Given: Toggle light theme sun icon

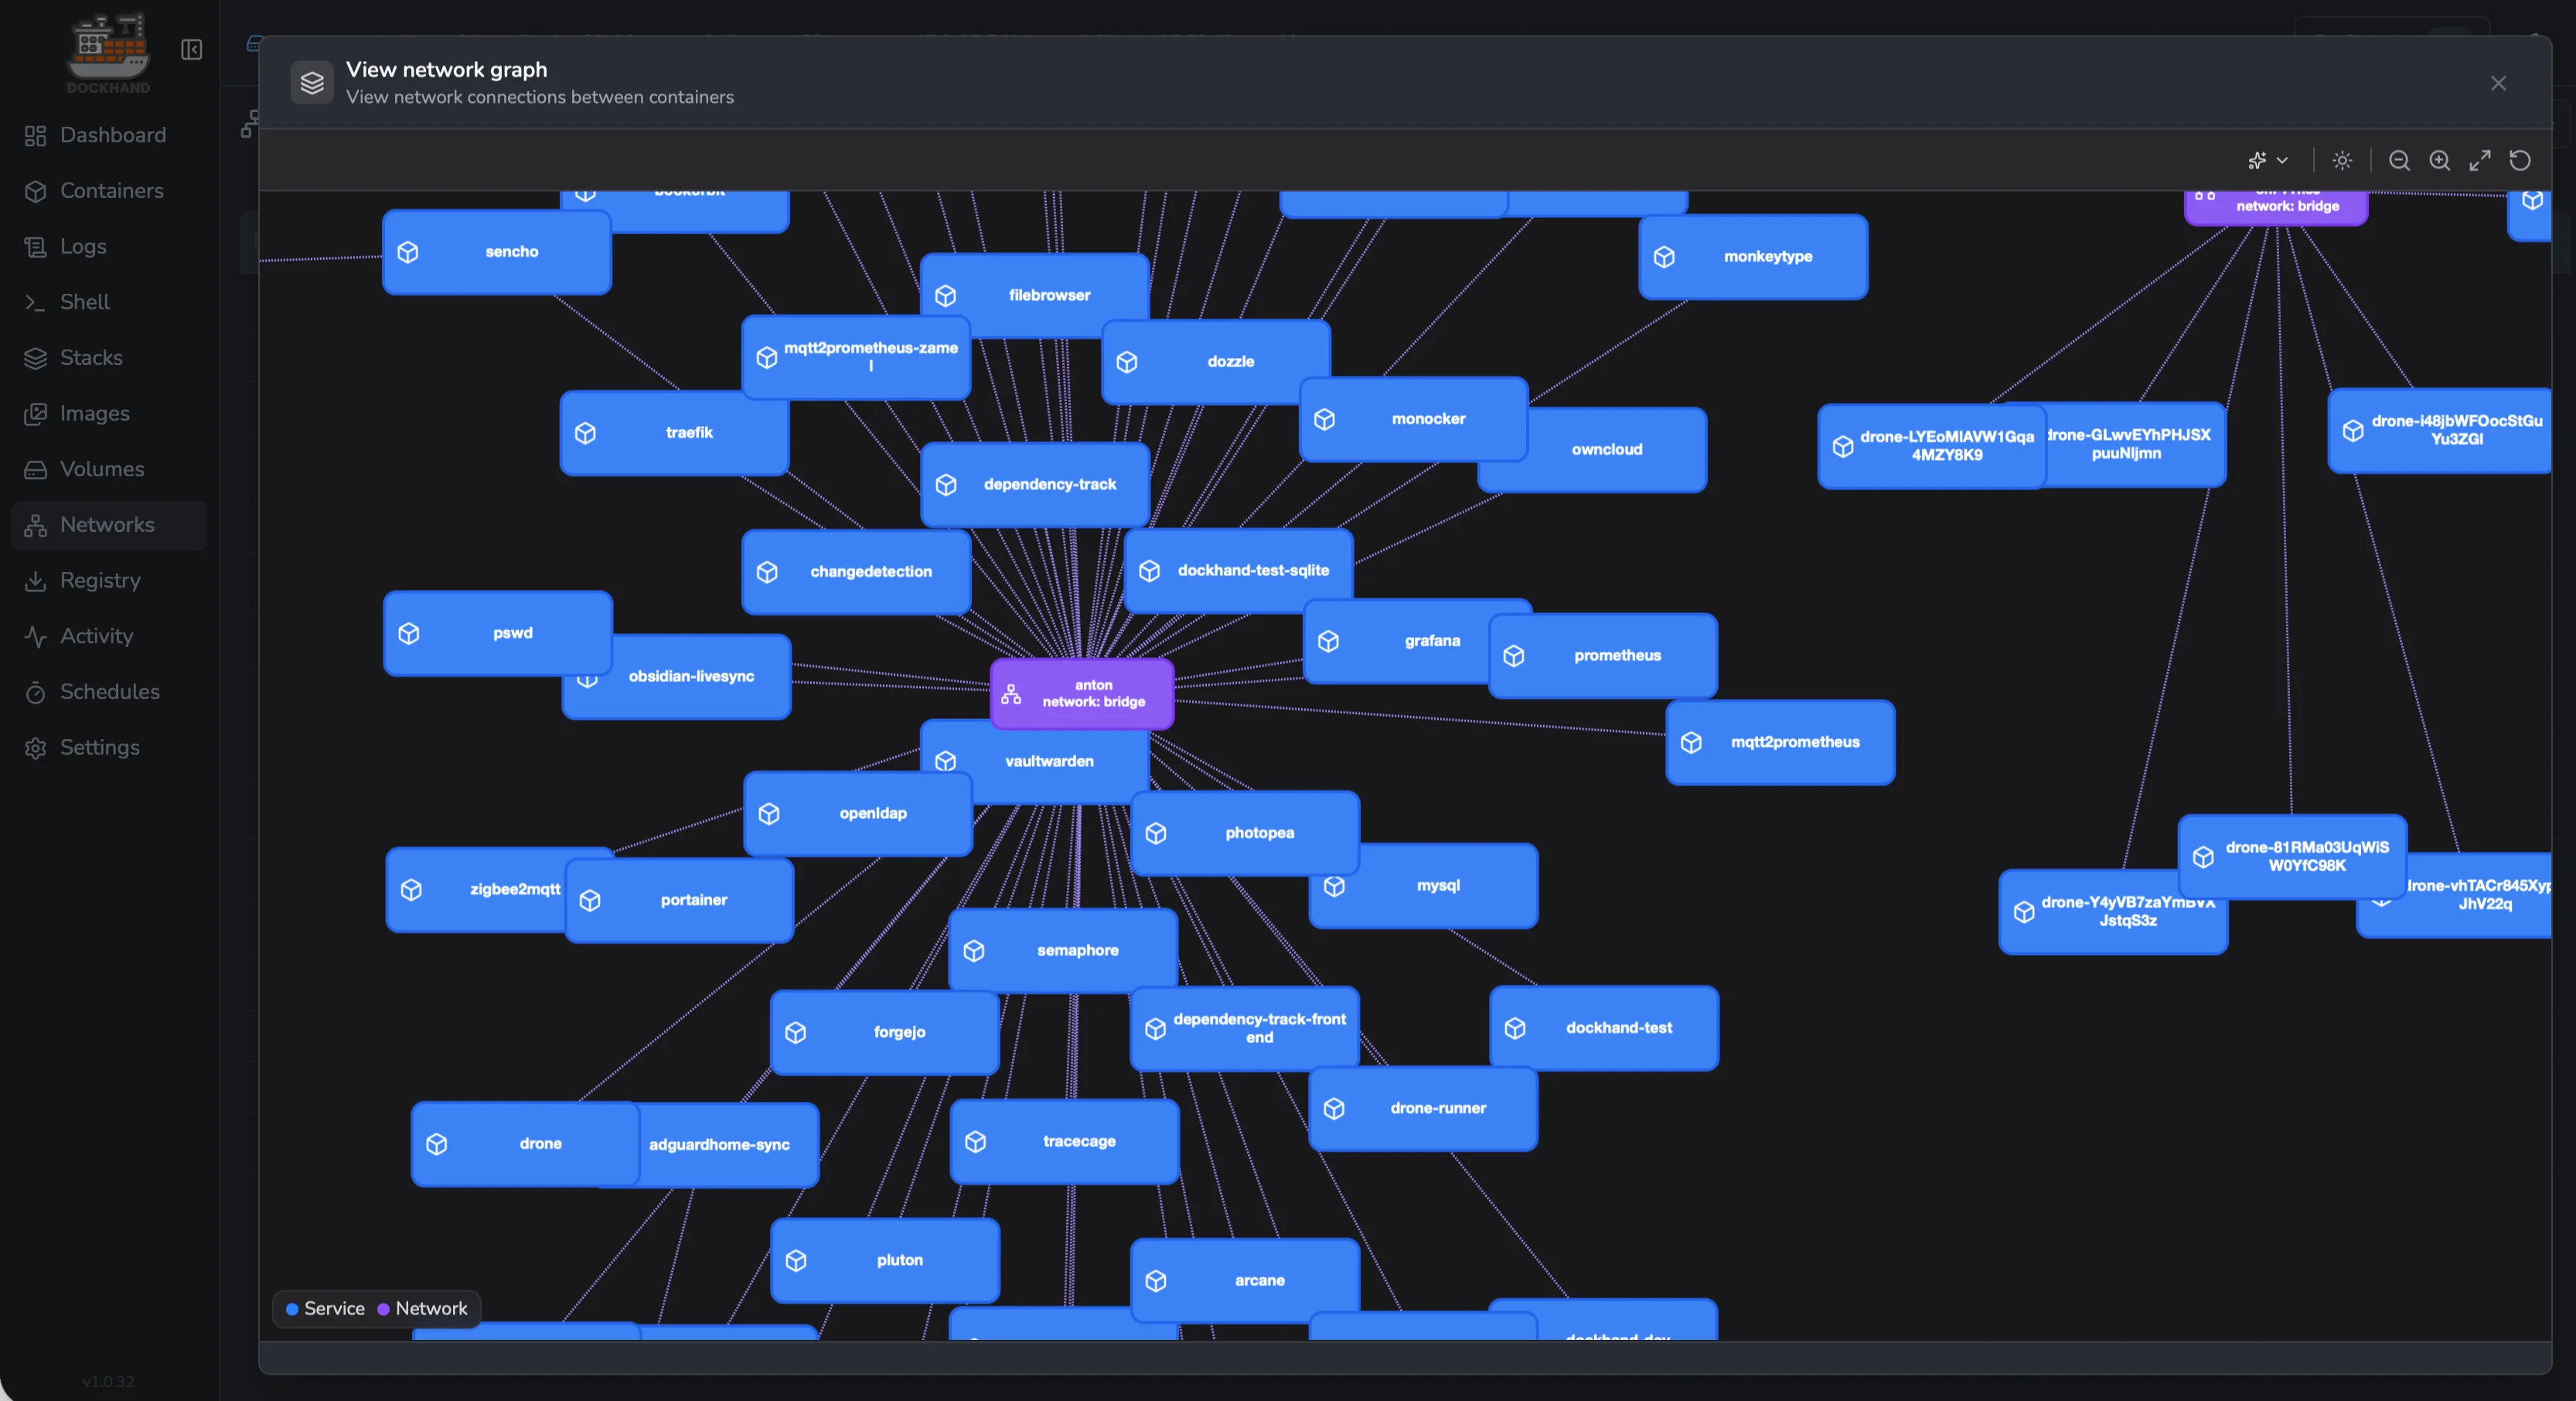Looking at the screenshot, I should pos(2342,160).
